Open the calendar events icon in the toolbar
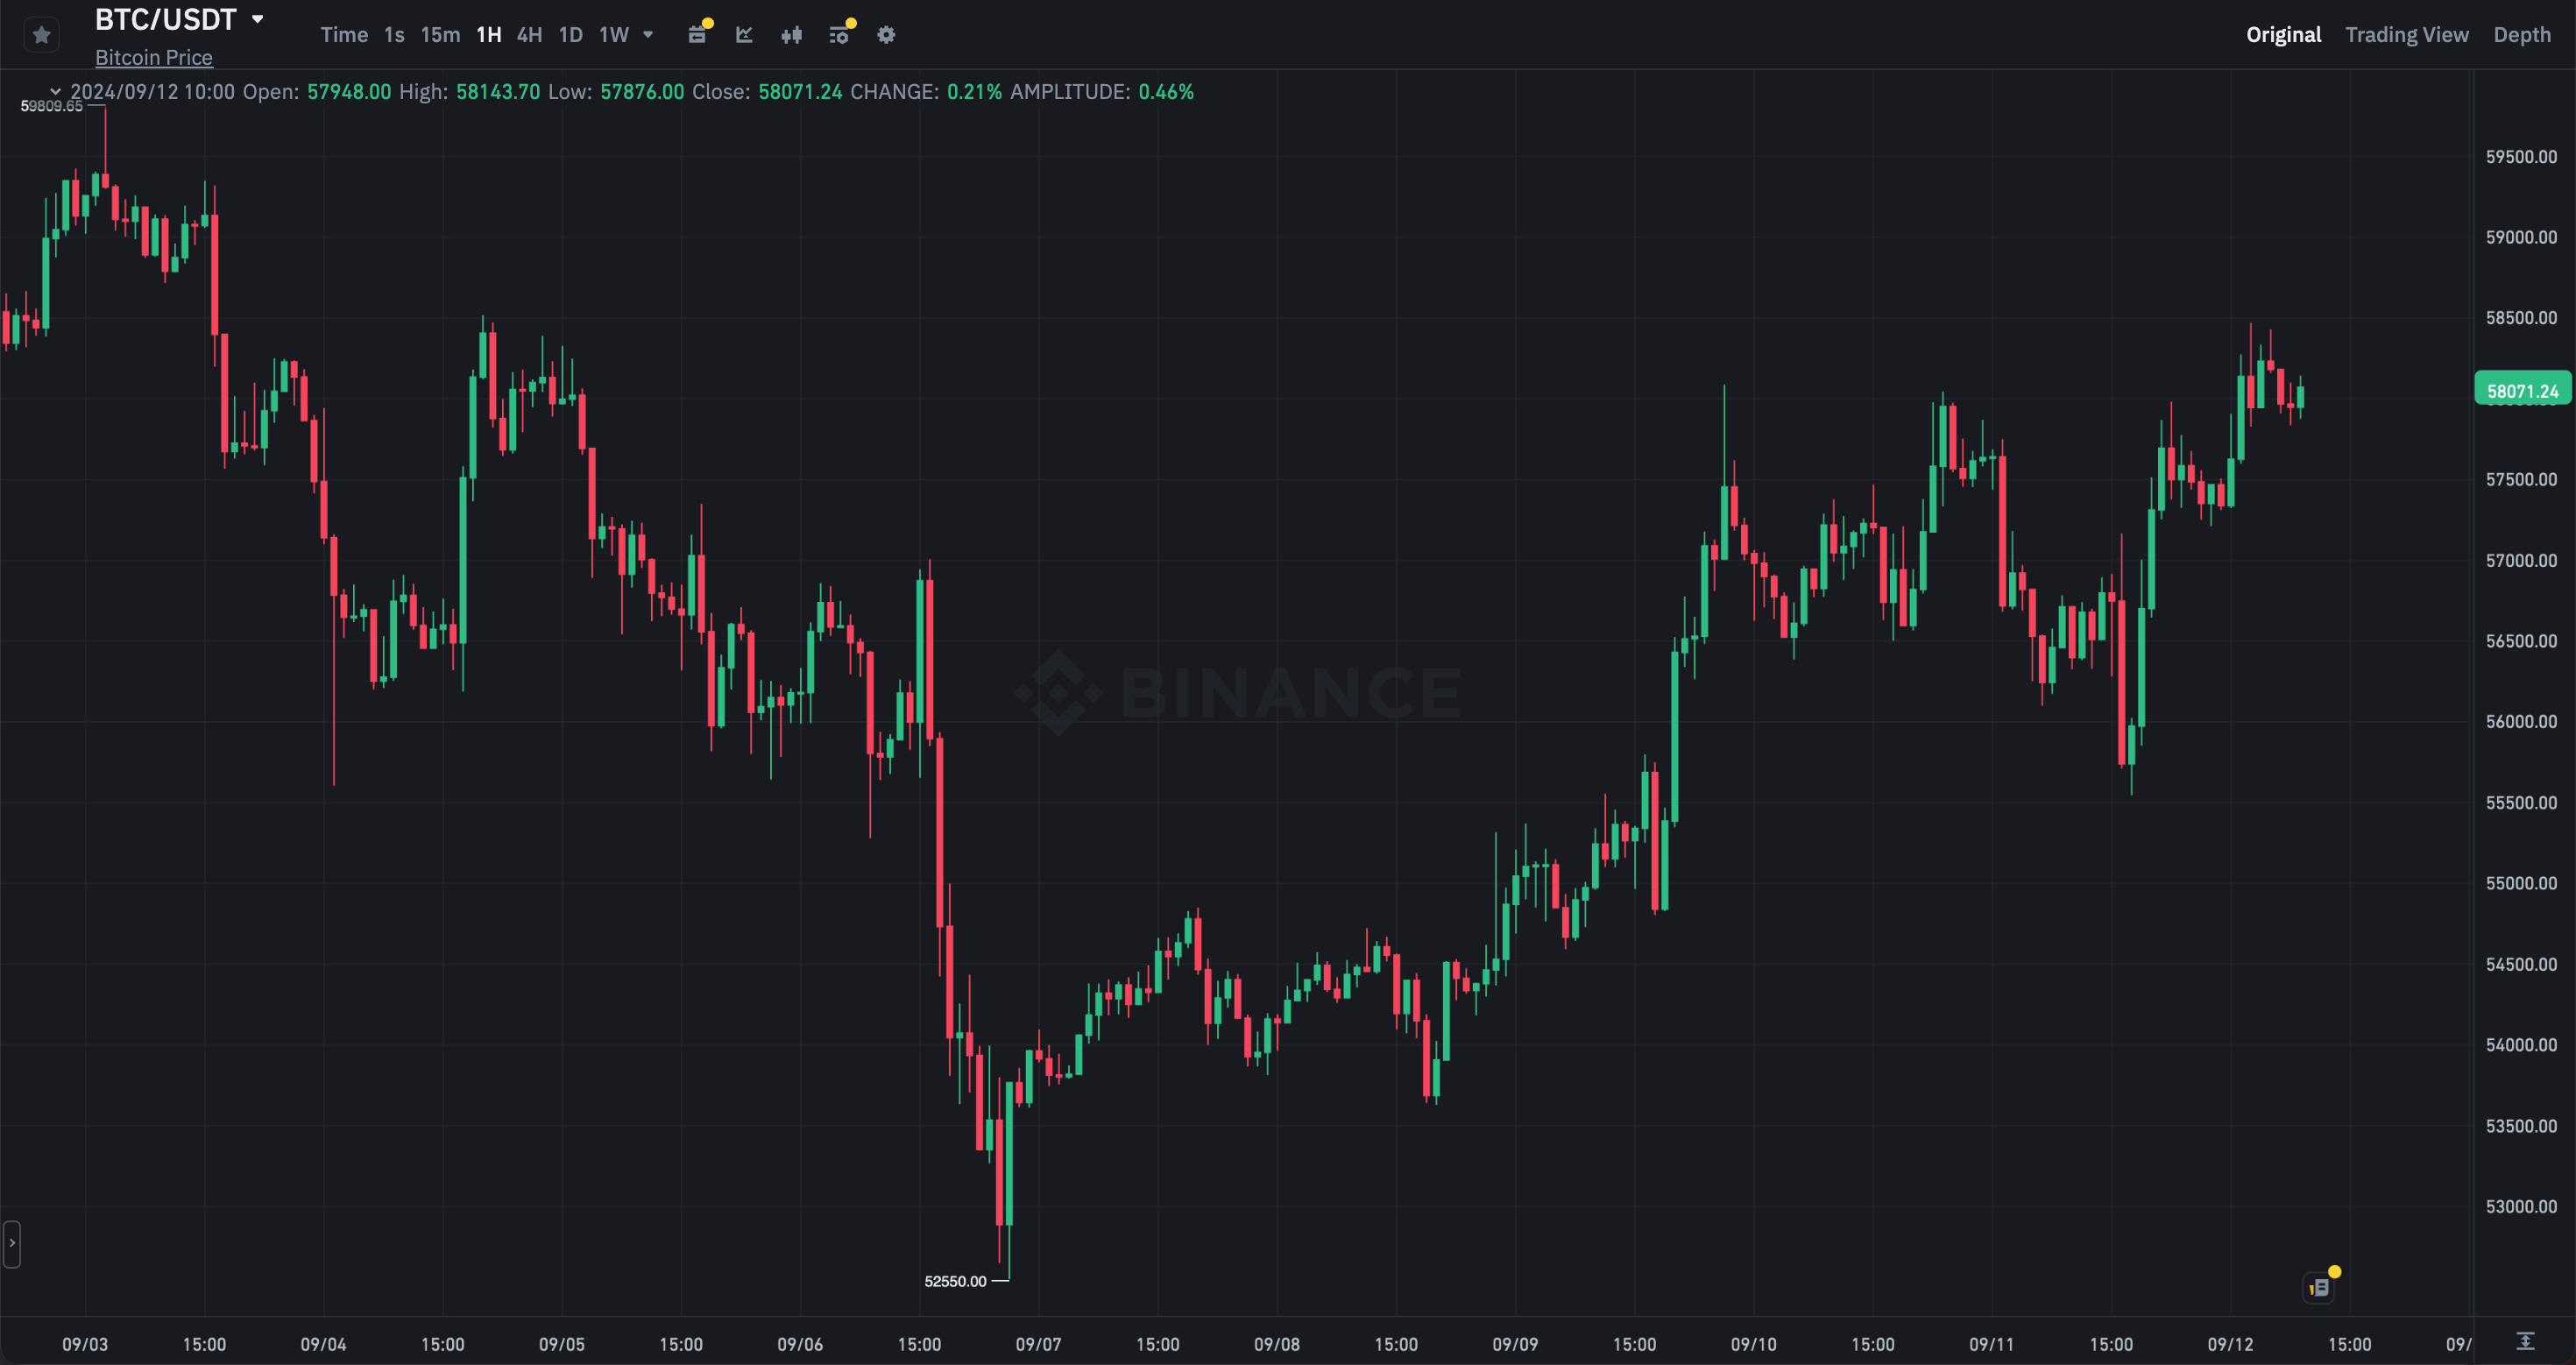The image size is (2576, 1365). (698, 34)
